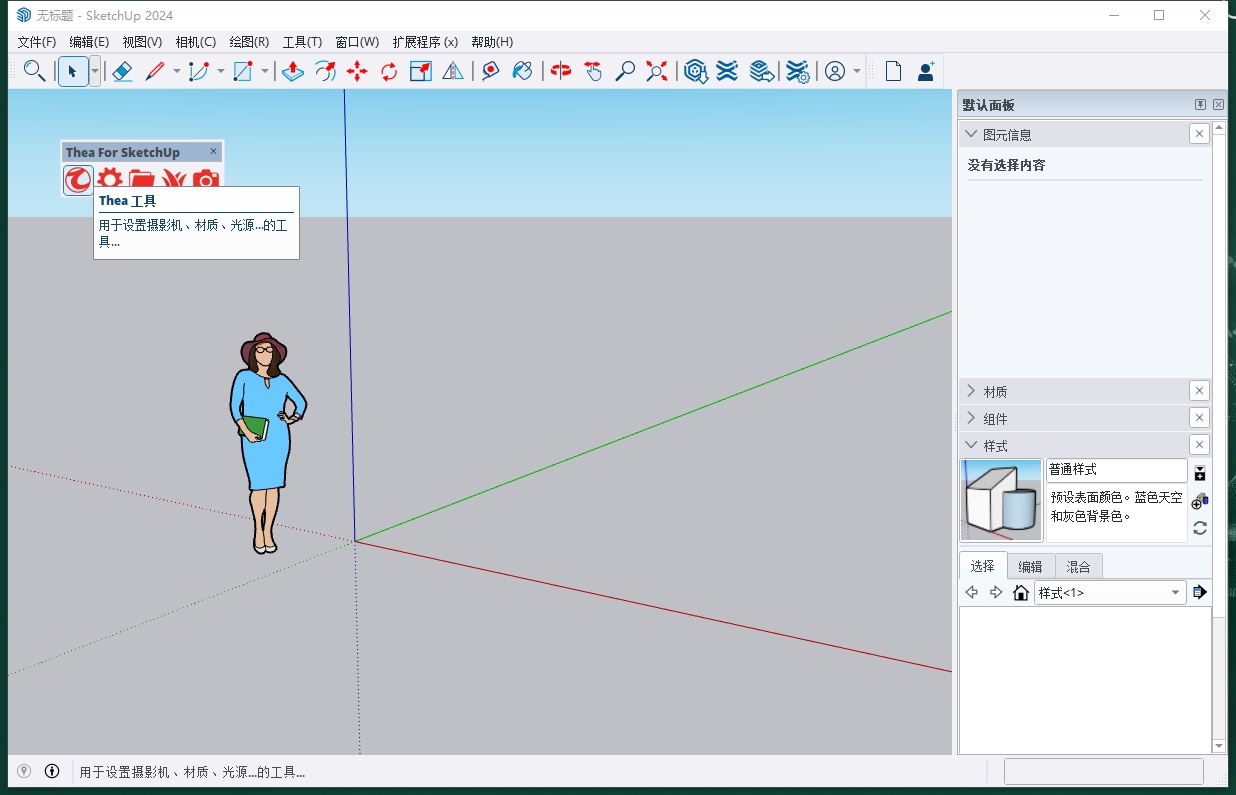The width and height of the screenshot is (1236, 795).
Task: Collapse the 图元信息 panel
Action: click(x=970, y=134)
